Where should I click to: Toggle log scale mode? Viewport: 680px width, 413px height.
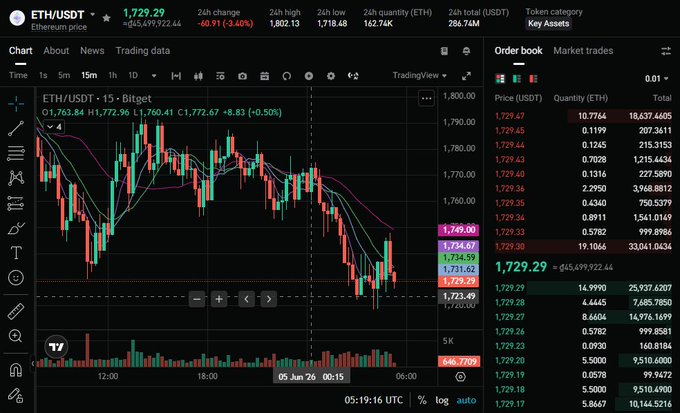point(442,400)
